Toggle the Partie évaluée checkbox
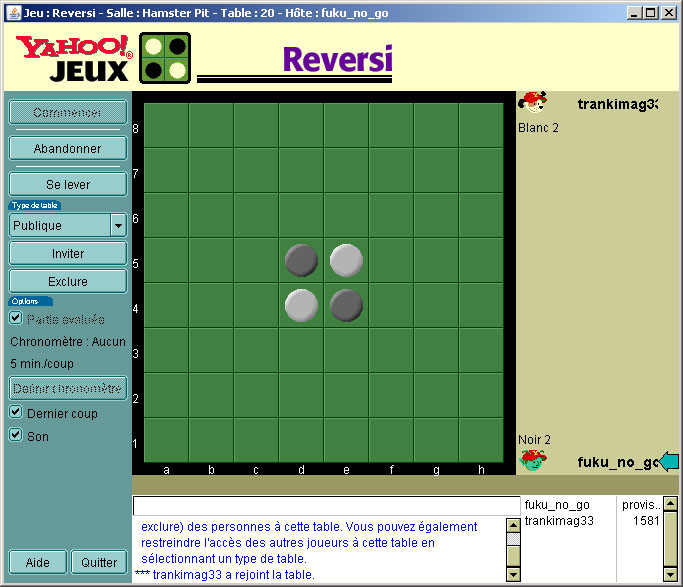Viewport: 683px width, 587px height. click(16, 318)
